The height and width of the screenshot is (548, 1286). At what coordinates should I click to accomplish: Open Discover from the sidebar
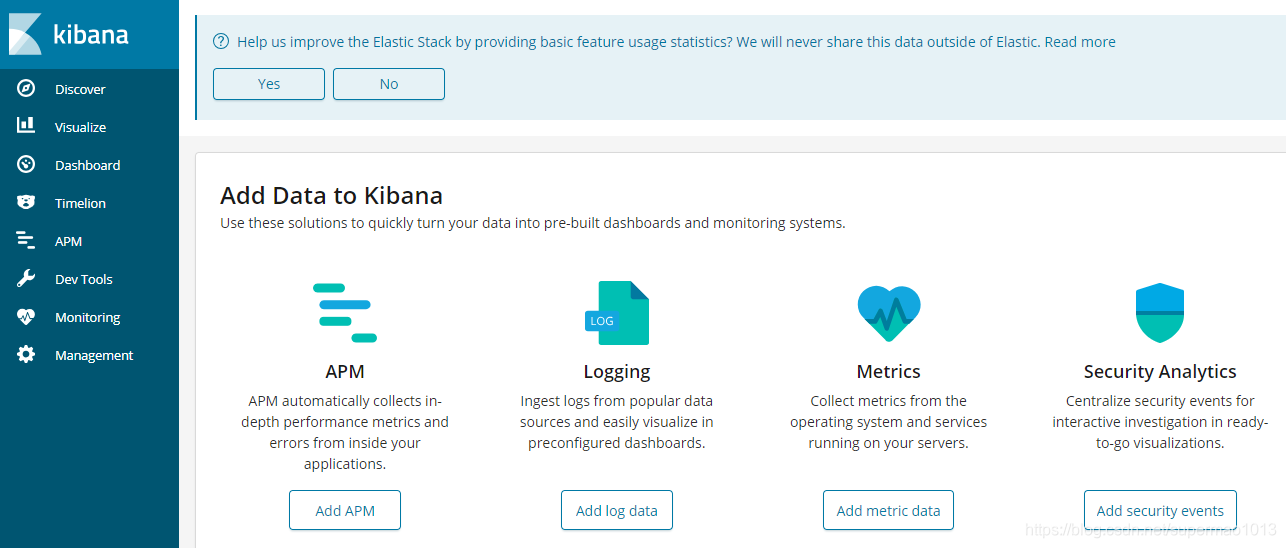click(80, 89)
